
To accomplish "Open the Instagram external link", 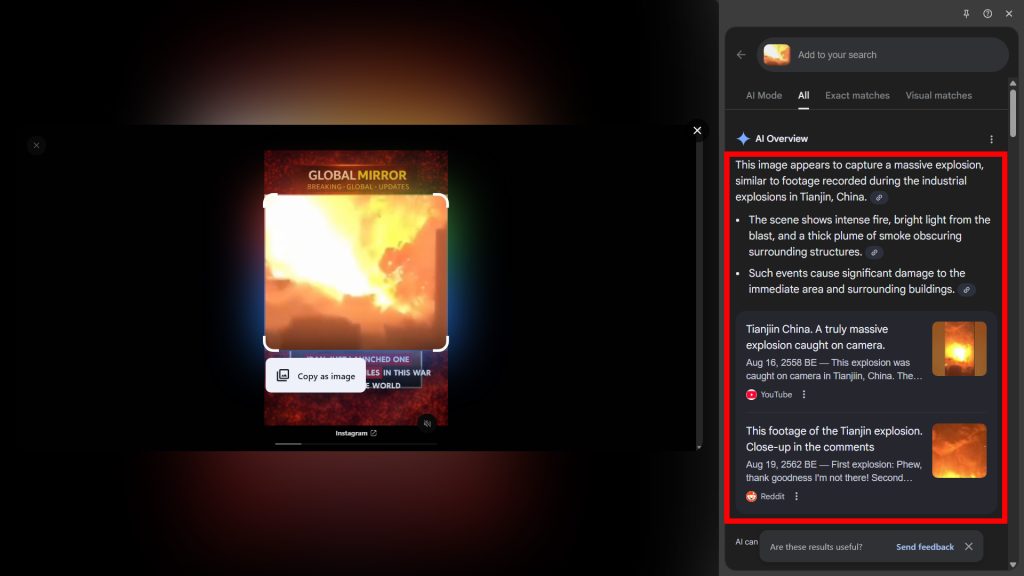I will click(356, 433).
